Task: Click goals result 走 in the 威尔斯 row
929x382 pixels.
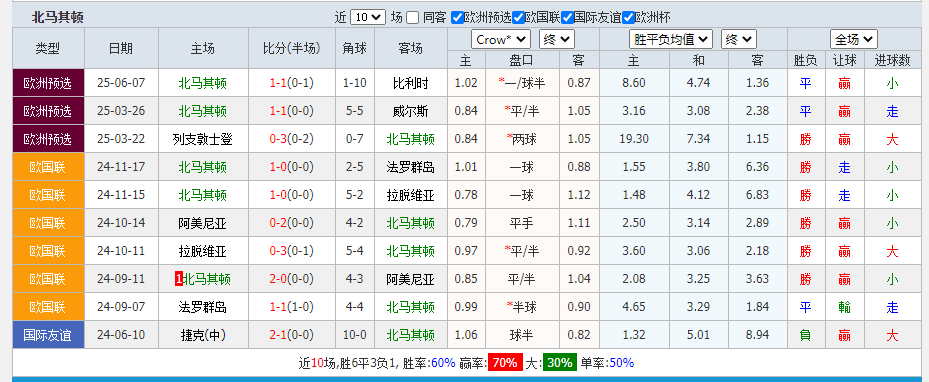Action: click(892, 111)
